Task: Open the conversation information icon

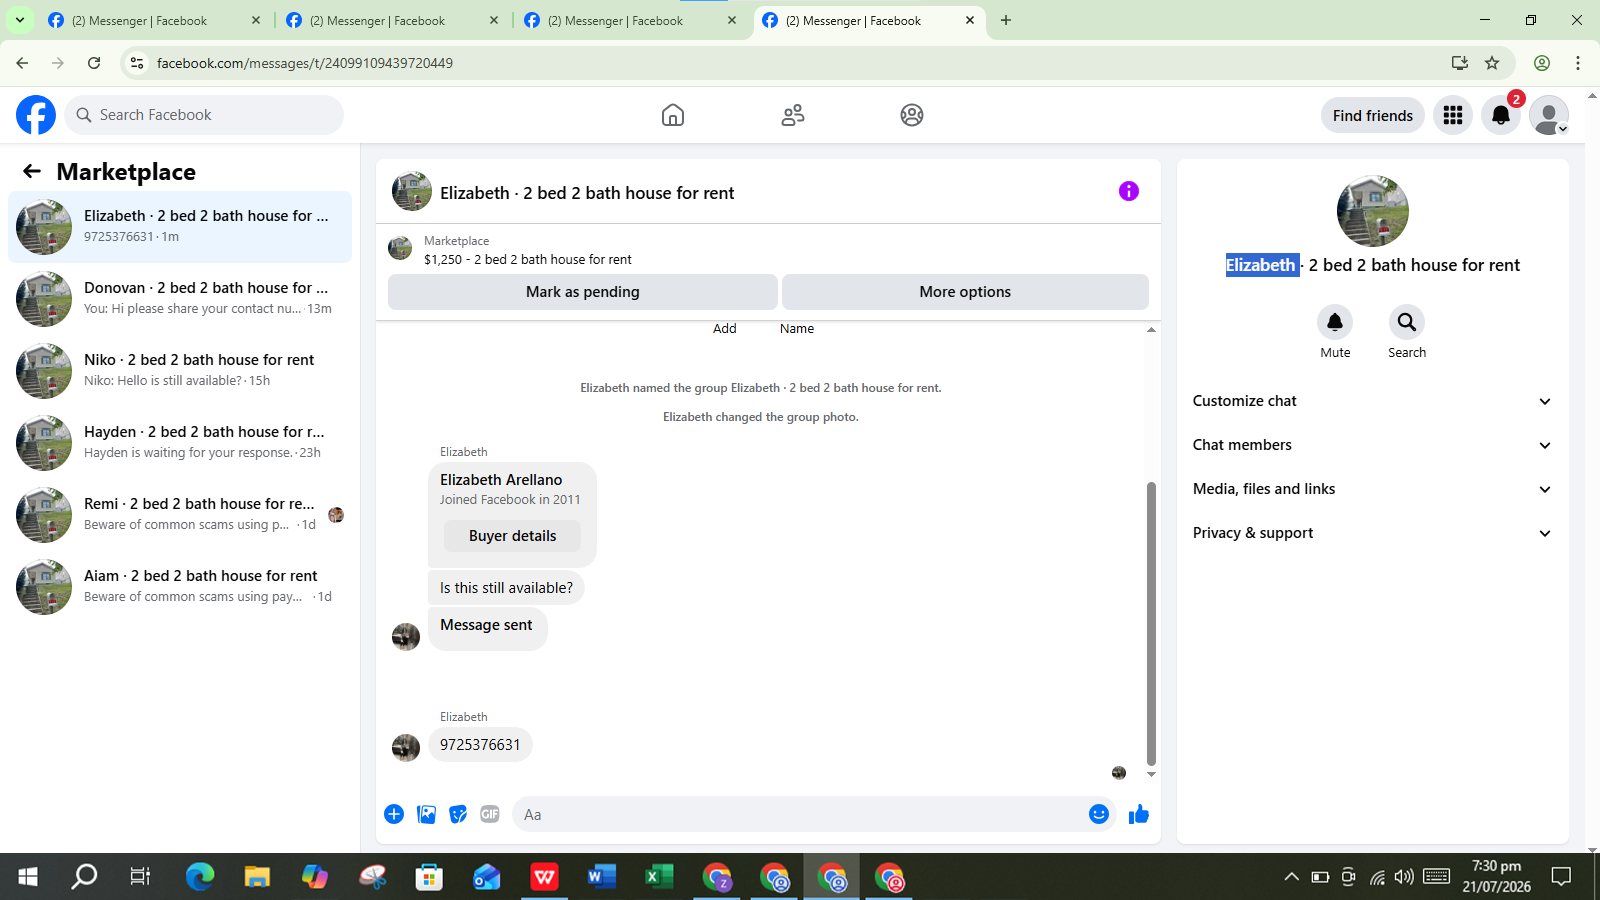Action: (1129, 191)
